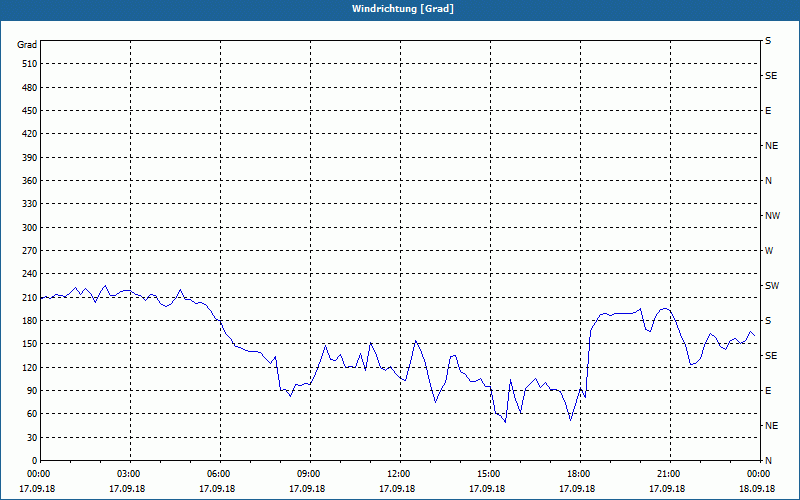Click the 120 y-axis value
The height and width of the screenshot is (500, 800).
click(29, 367)
